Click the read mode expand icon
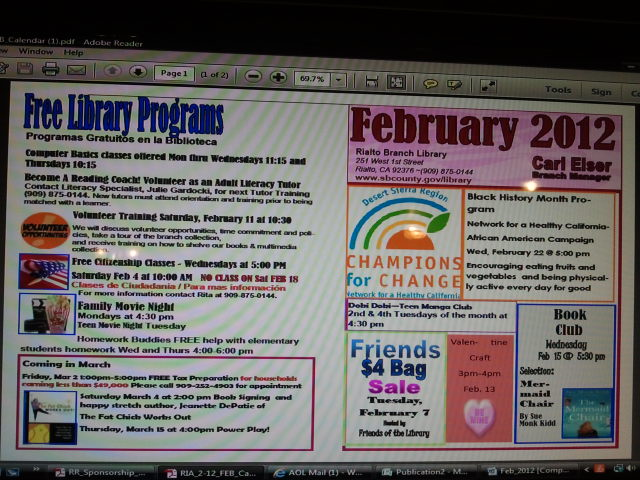 click(488, 86)
